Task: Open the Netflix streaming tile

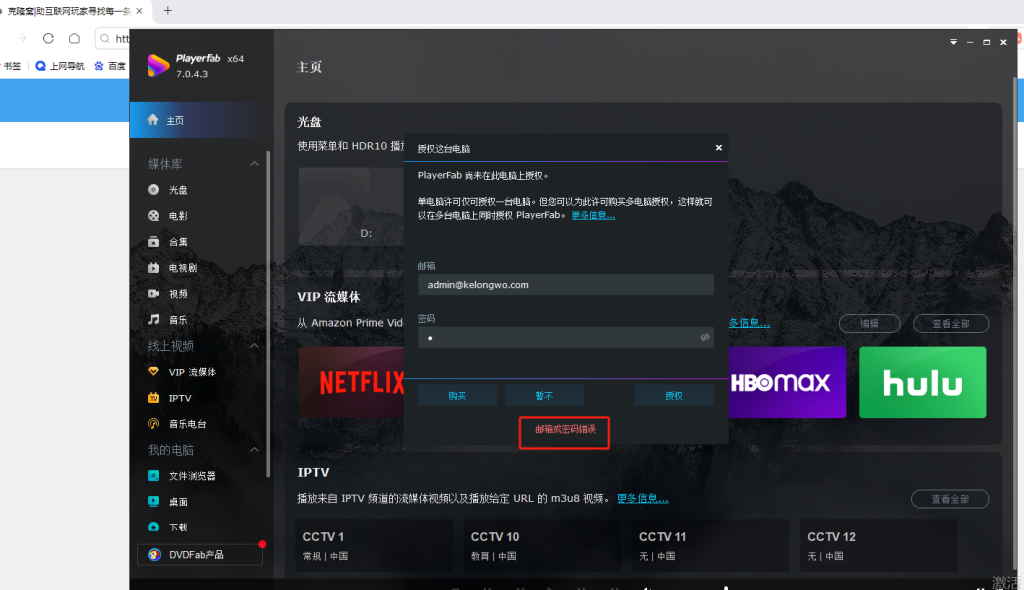Action: pyautogui.click(x=351, y=382)
